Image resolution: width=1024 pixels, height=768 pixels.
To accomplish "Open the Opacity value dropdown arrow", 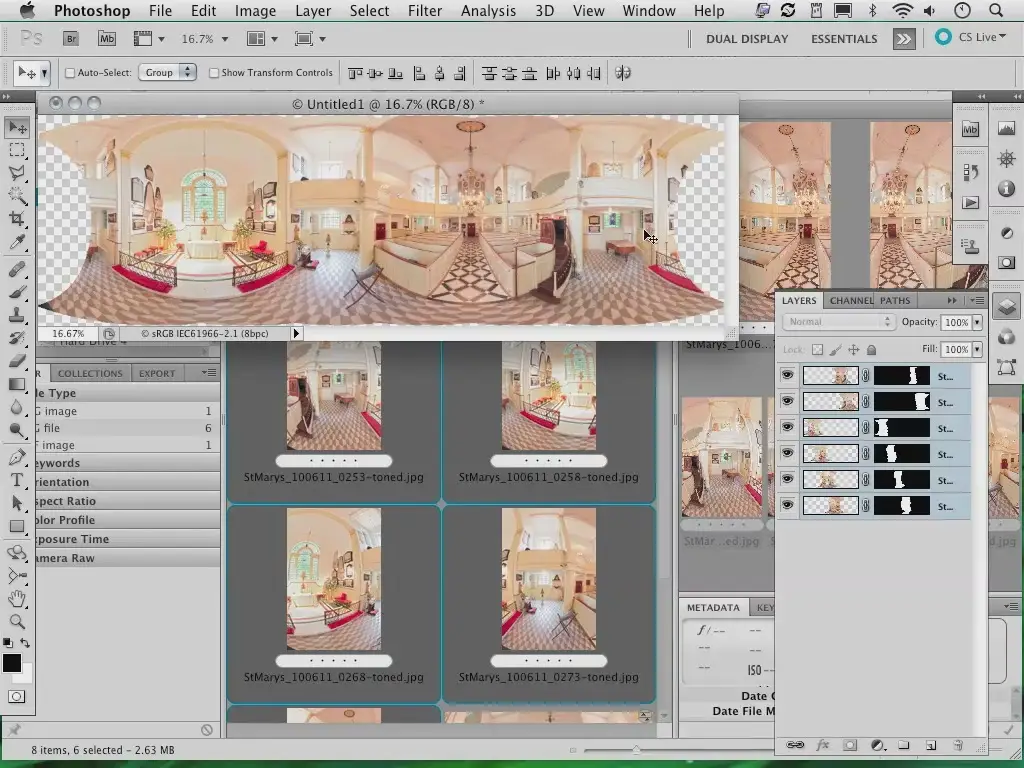I will tap(977, 323).
